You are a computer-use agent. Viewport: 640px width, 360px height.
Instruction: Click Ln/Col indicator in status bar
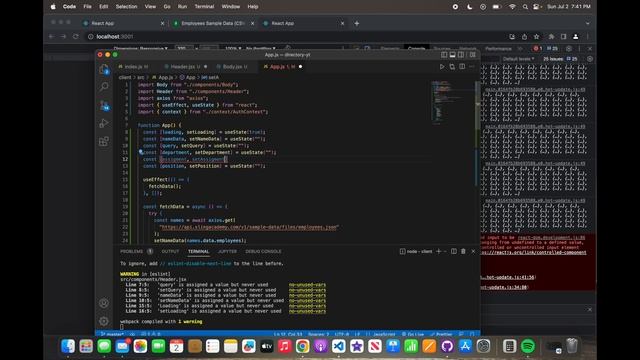(x=288, y=334)
